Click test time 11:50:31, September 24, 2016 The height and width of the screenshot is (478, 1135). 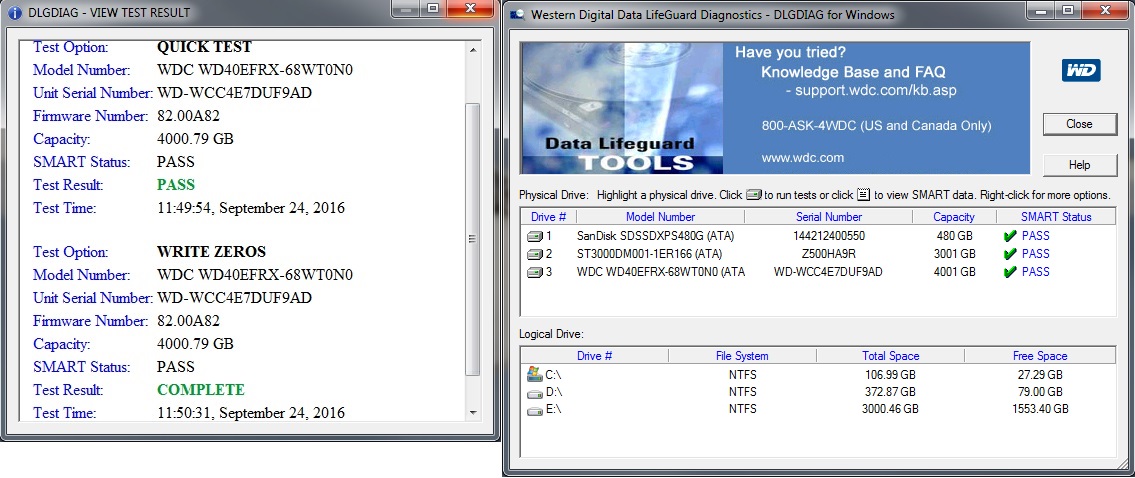(251, 414)
